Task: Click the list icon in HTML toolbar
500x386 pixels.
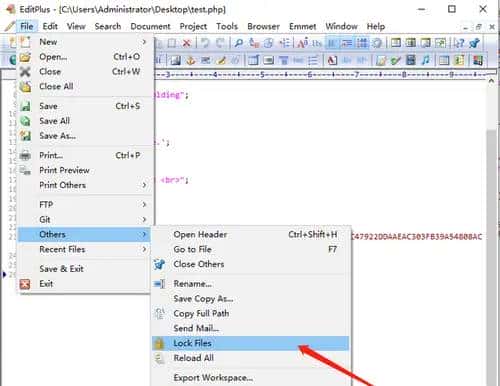Action: 313,60
